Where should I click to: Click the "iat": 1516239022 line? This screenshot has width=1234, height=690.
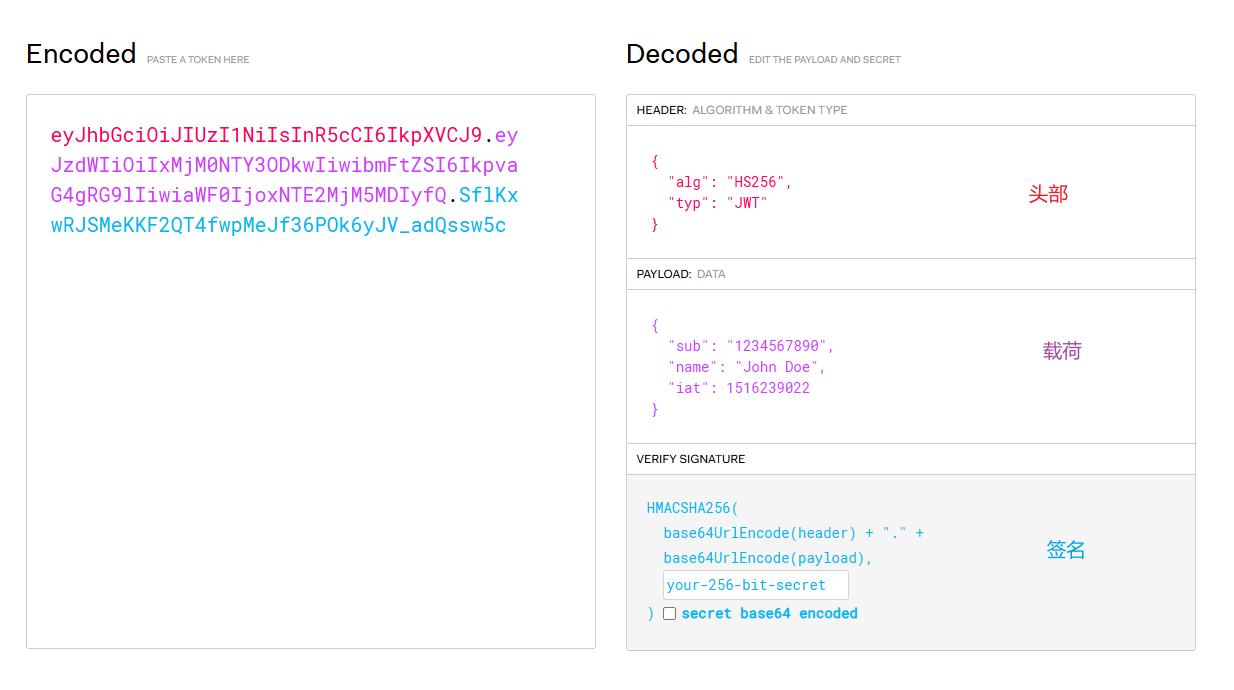pyautogui.click(x=739, y=388)
